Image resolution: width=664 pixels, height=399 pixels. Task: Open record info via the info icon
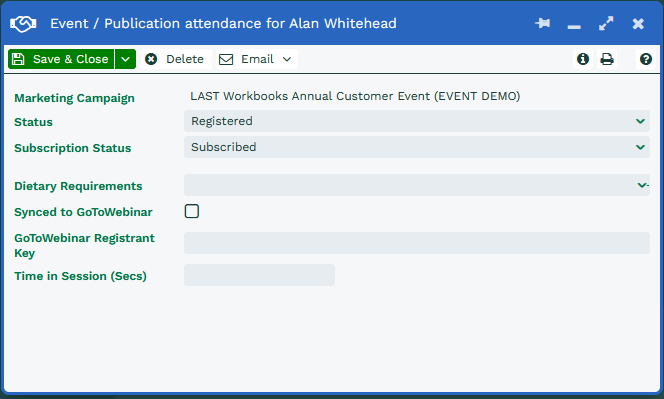click(583, 59)
